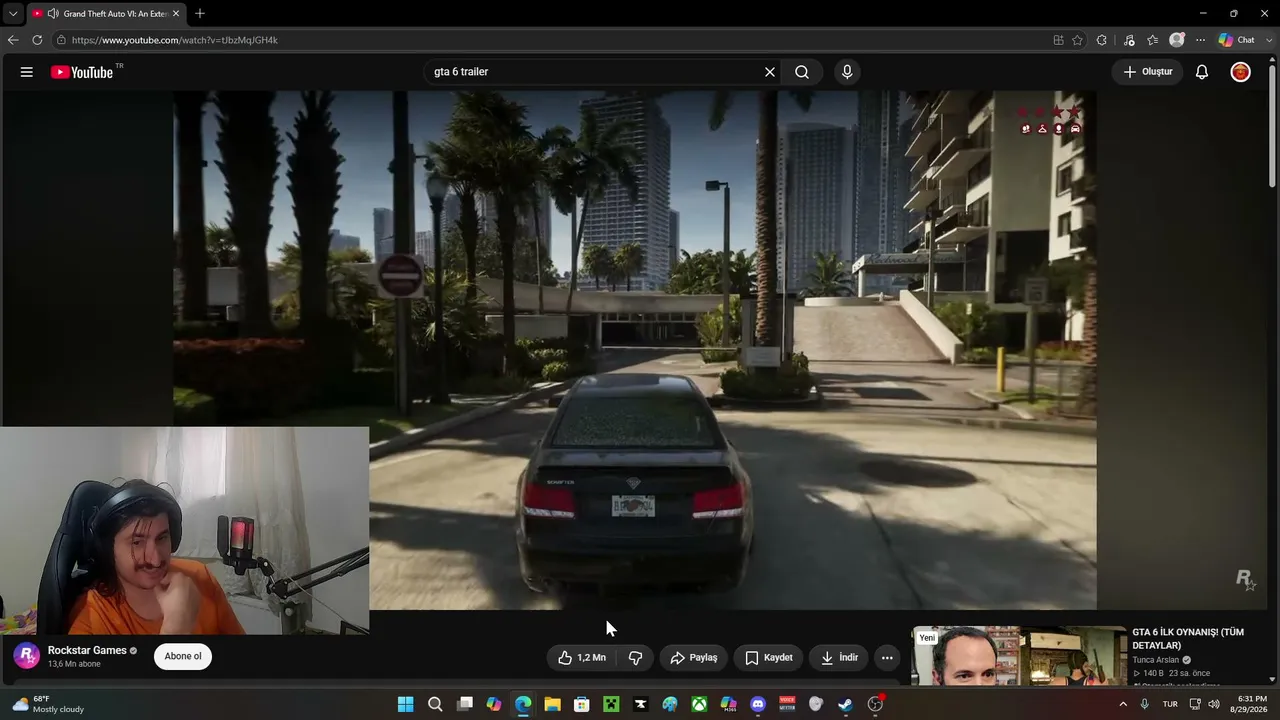
Task: Mute the tab using the speaker icon
Action: click(52, 14)
